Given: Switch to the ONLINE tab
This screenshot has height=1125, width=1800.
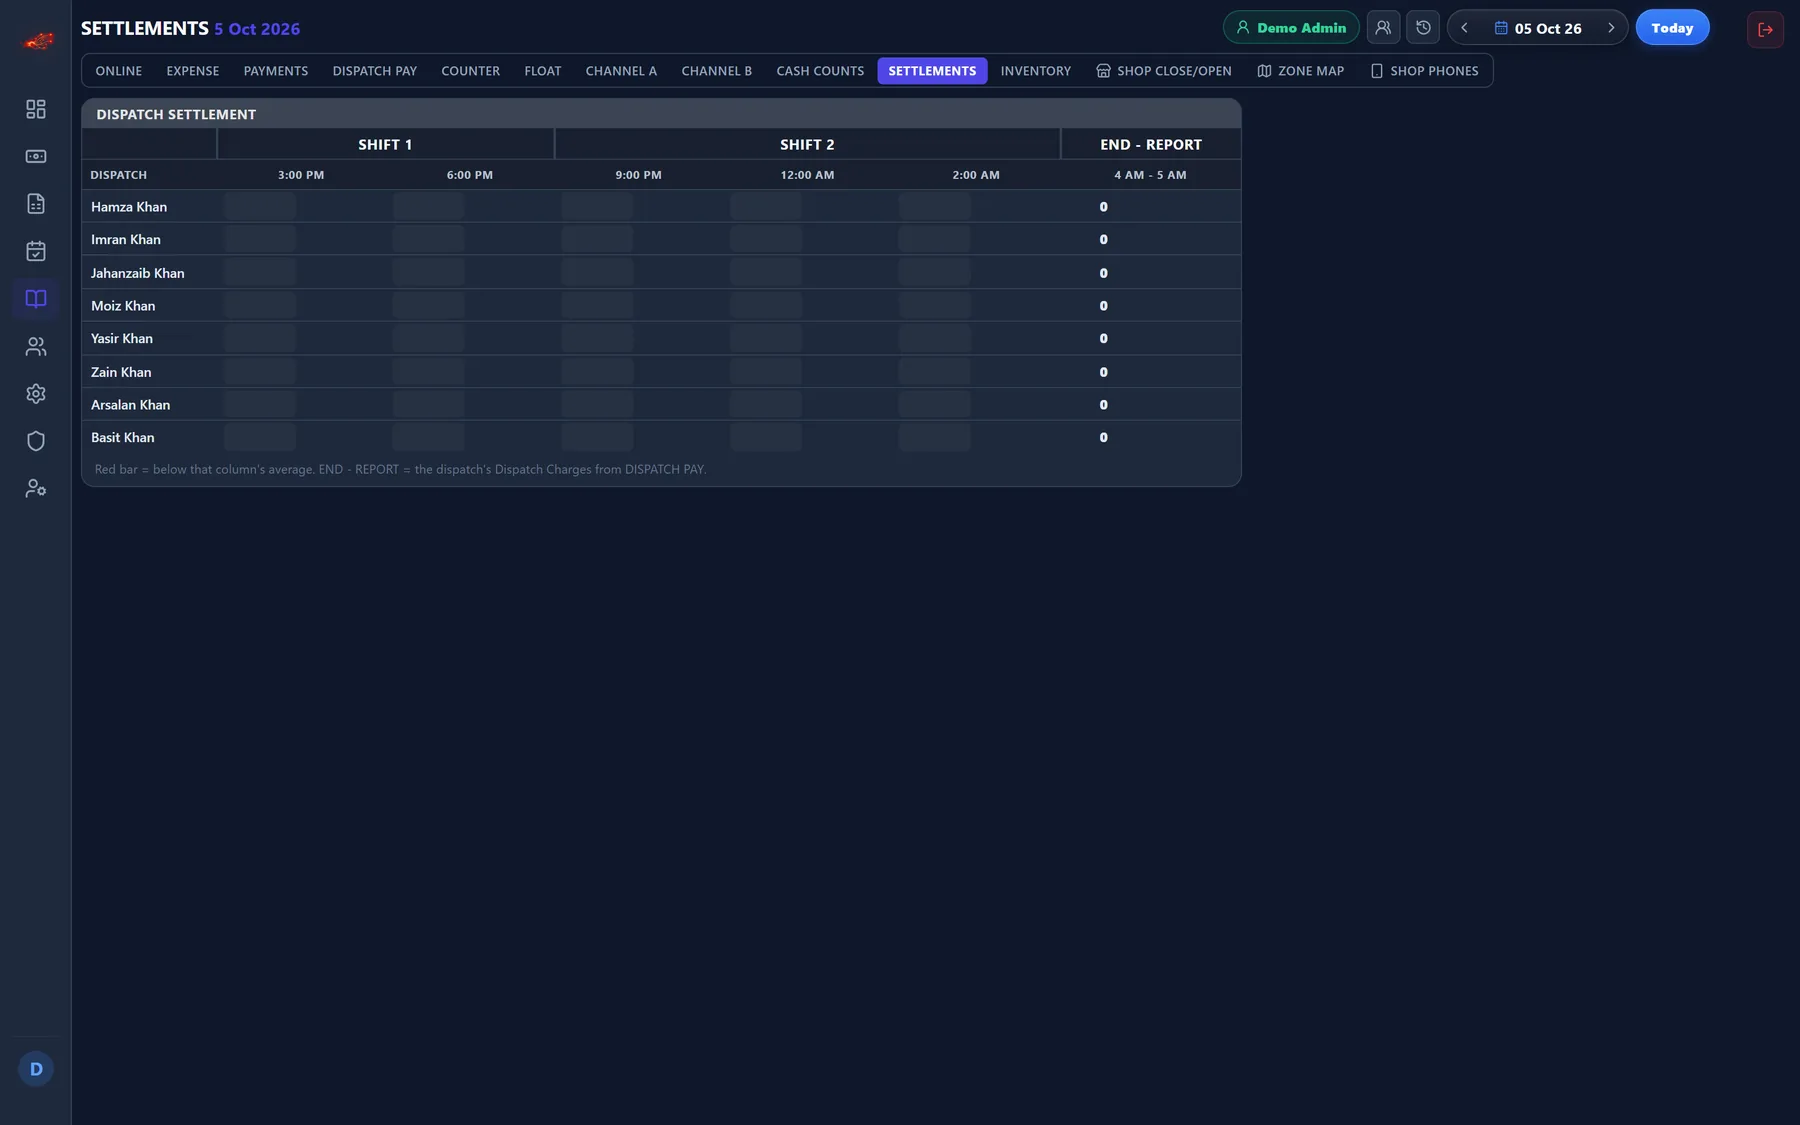Looking at the screenshot, I should [119, 71].
